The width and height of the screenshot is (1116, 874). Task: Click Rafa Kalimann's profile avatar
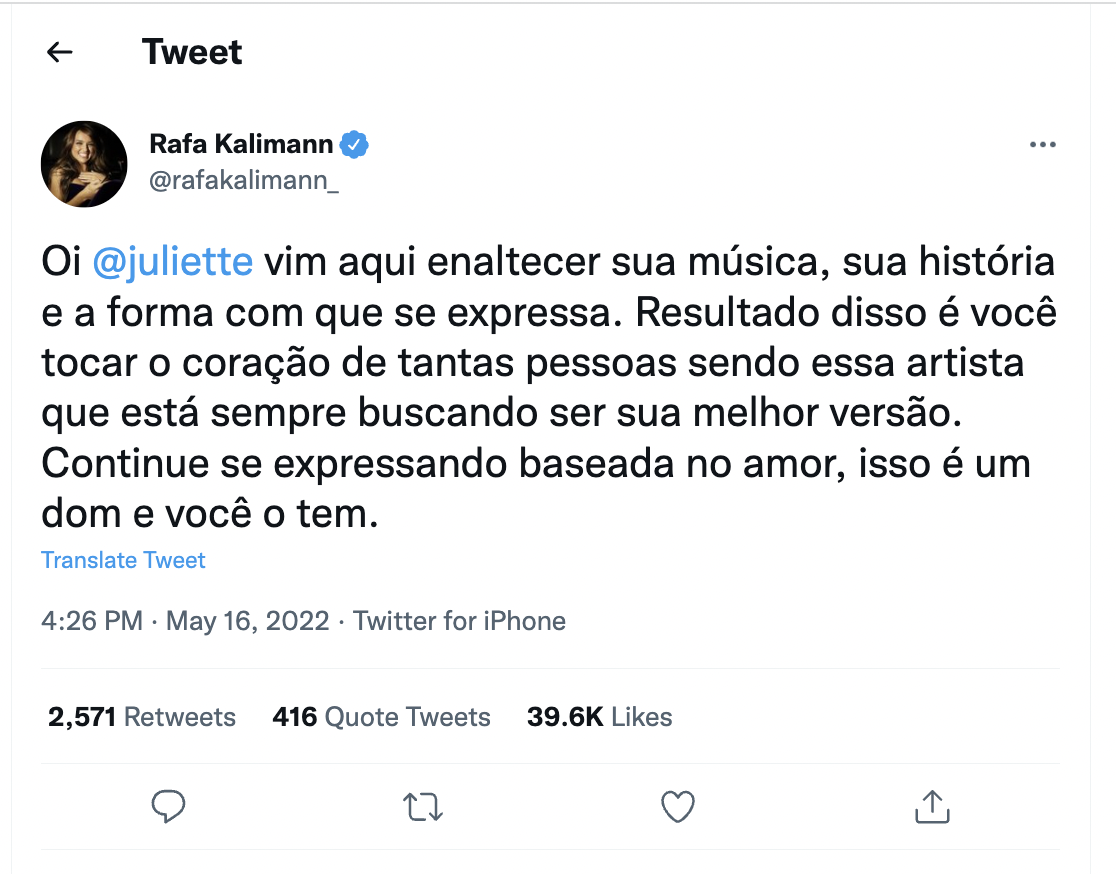[84, 164]
